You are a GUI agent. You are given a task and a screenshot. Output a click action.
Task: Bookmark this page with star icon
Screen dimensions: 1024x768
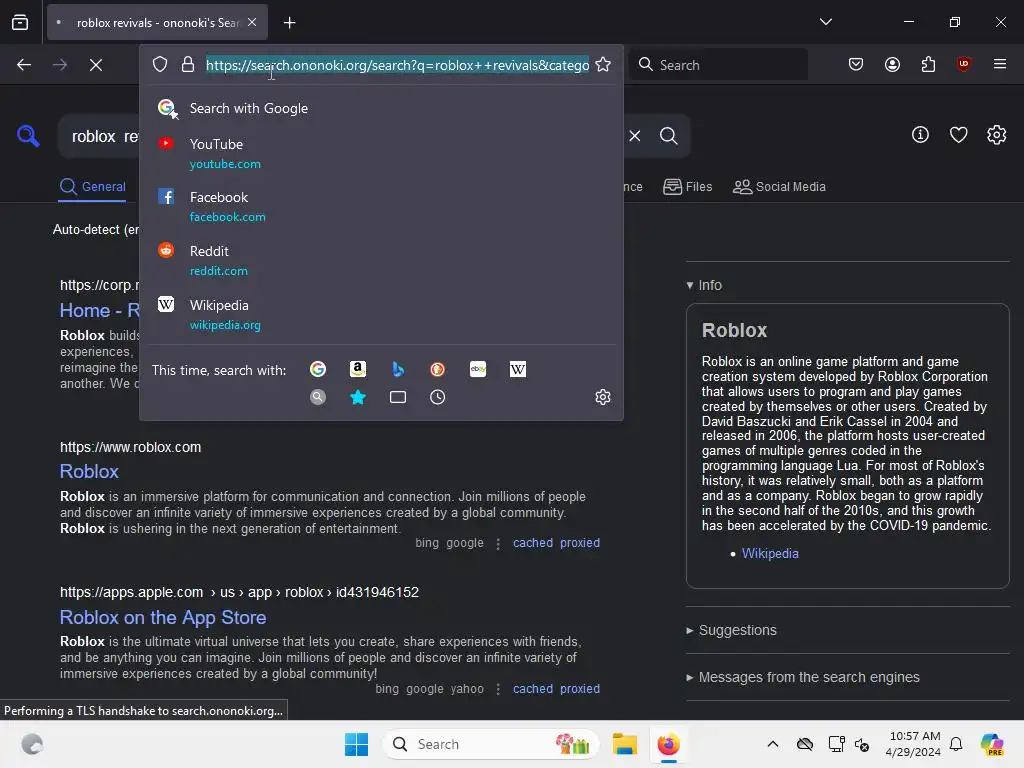(603, 65)
